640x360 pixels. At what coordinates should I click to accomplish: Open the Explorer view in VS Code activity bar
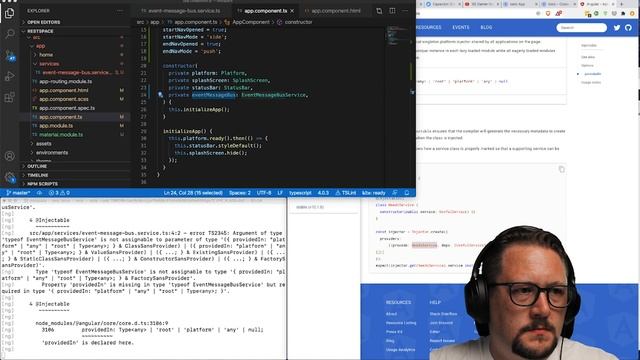9,13
